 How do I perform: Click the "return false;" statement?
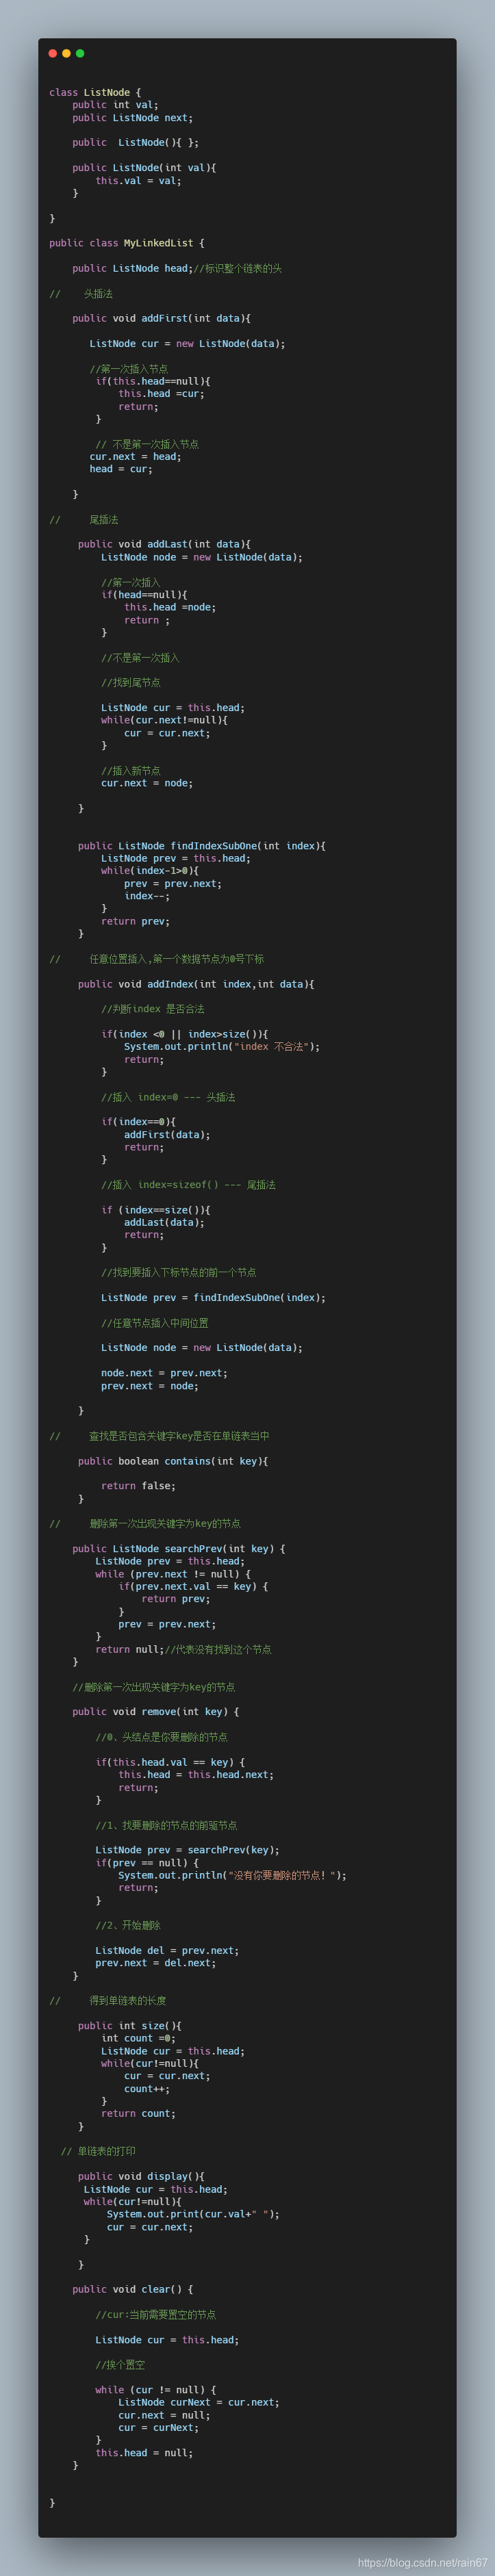pos(138,1485)
